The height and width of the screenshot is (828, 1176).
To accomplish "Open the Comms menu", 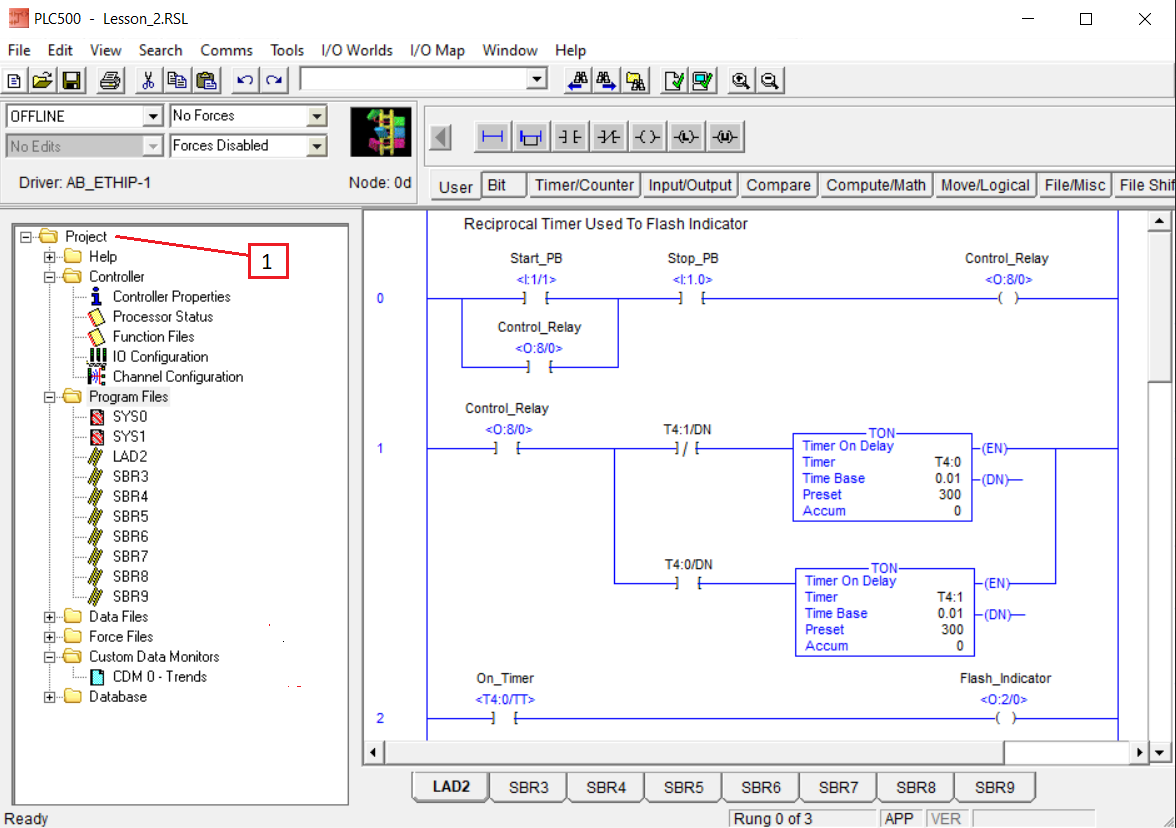I will point(226,50).
